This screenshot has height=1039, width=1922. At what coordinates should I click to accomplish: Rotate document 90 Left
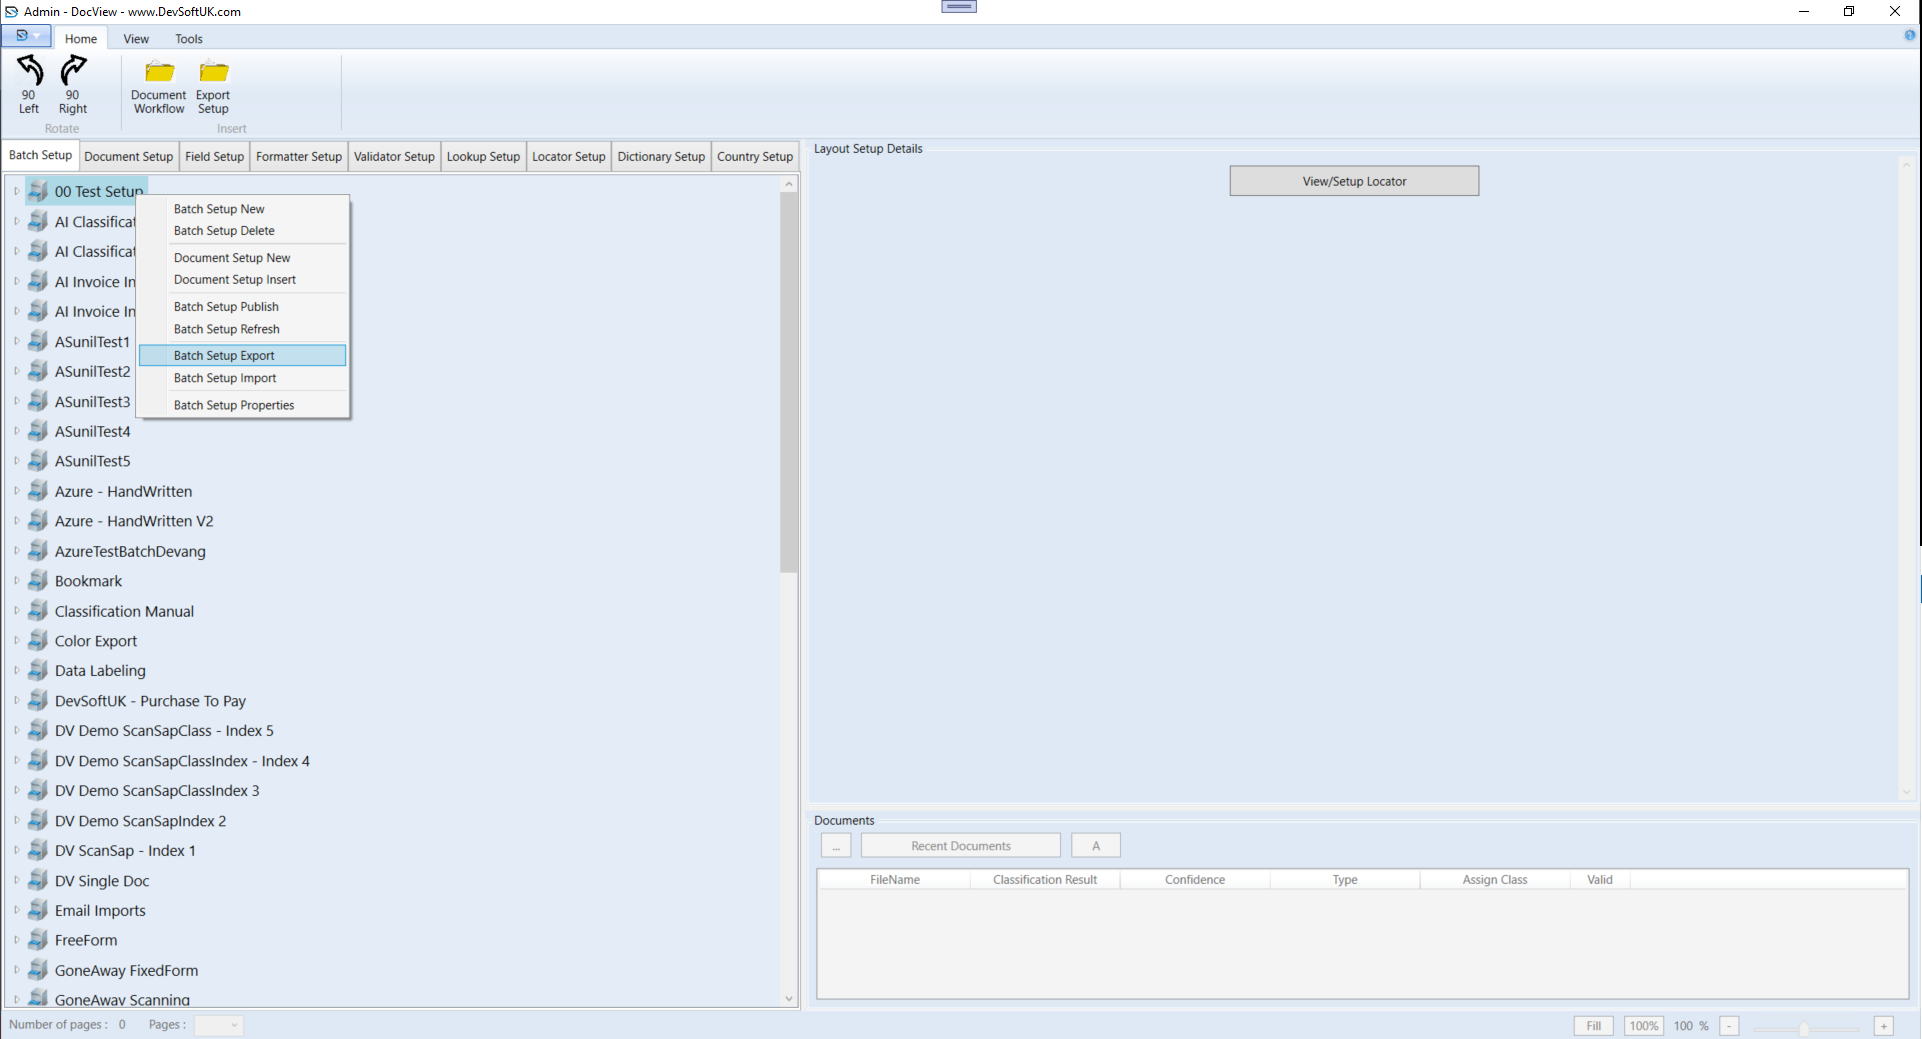[x=29, y=85]
